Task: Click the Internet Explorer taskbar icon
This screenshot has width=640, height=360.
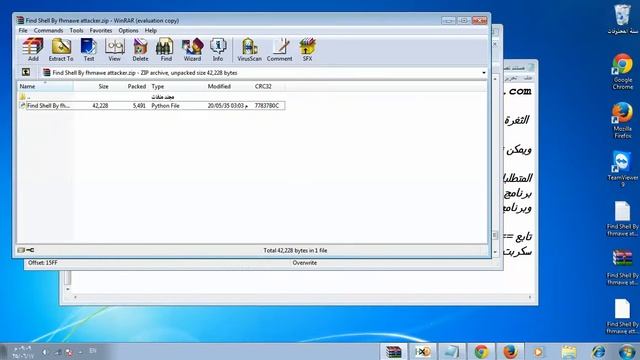Action: (598, 352)
